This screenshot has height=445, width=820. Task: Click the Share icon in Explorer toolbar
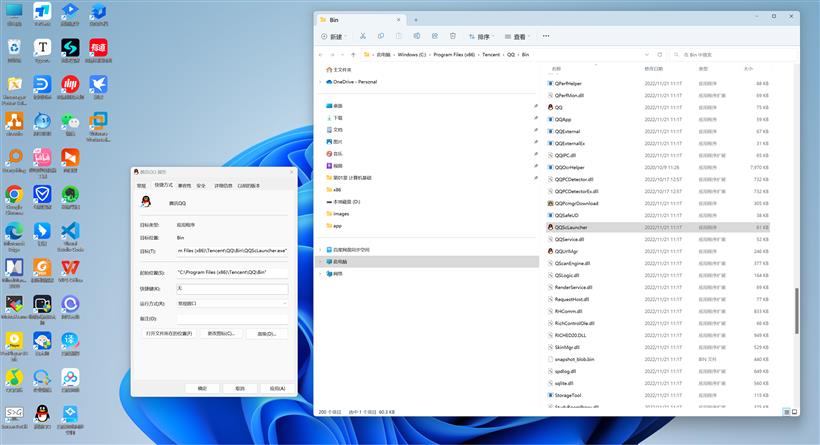point(435,36)
